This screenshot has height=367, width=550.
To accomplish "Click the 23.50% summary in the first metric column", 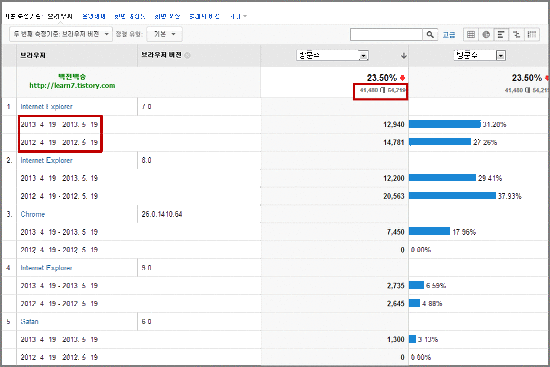I will pos(382,78).
